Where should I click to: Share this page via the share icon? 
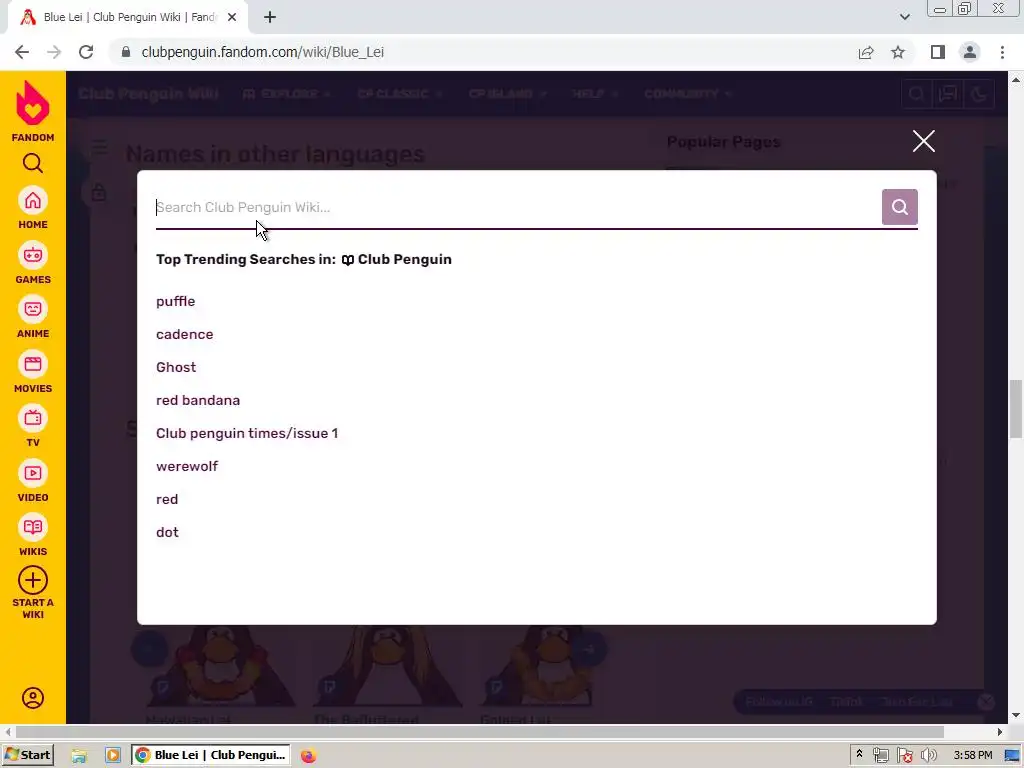tap(866, 52)
